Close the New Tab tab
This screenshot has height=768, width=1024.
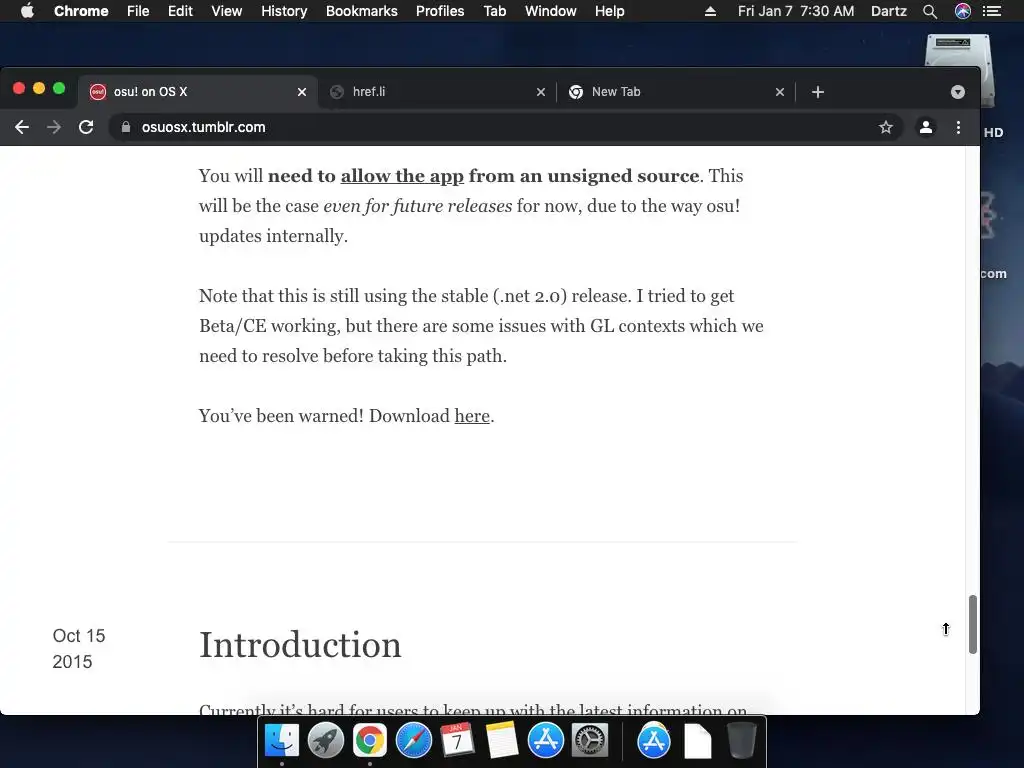[x=780, y=92]
